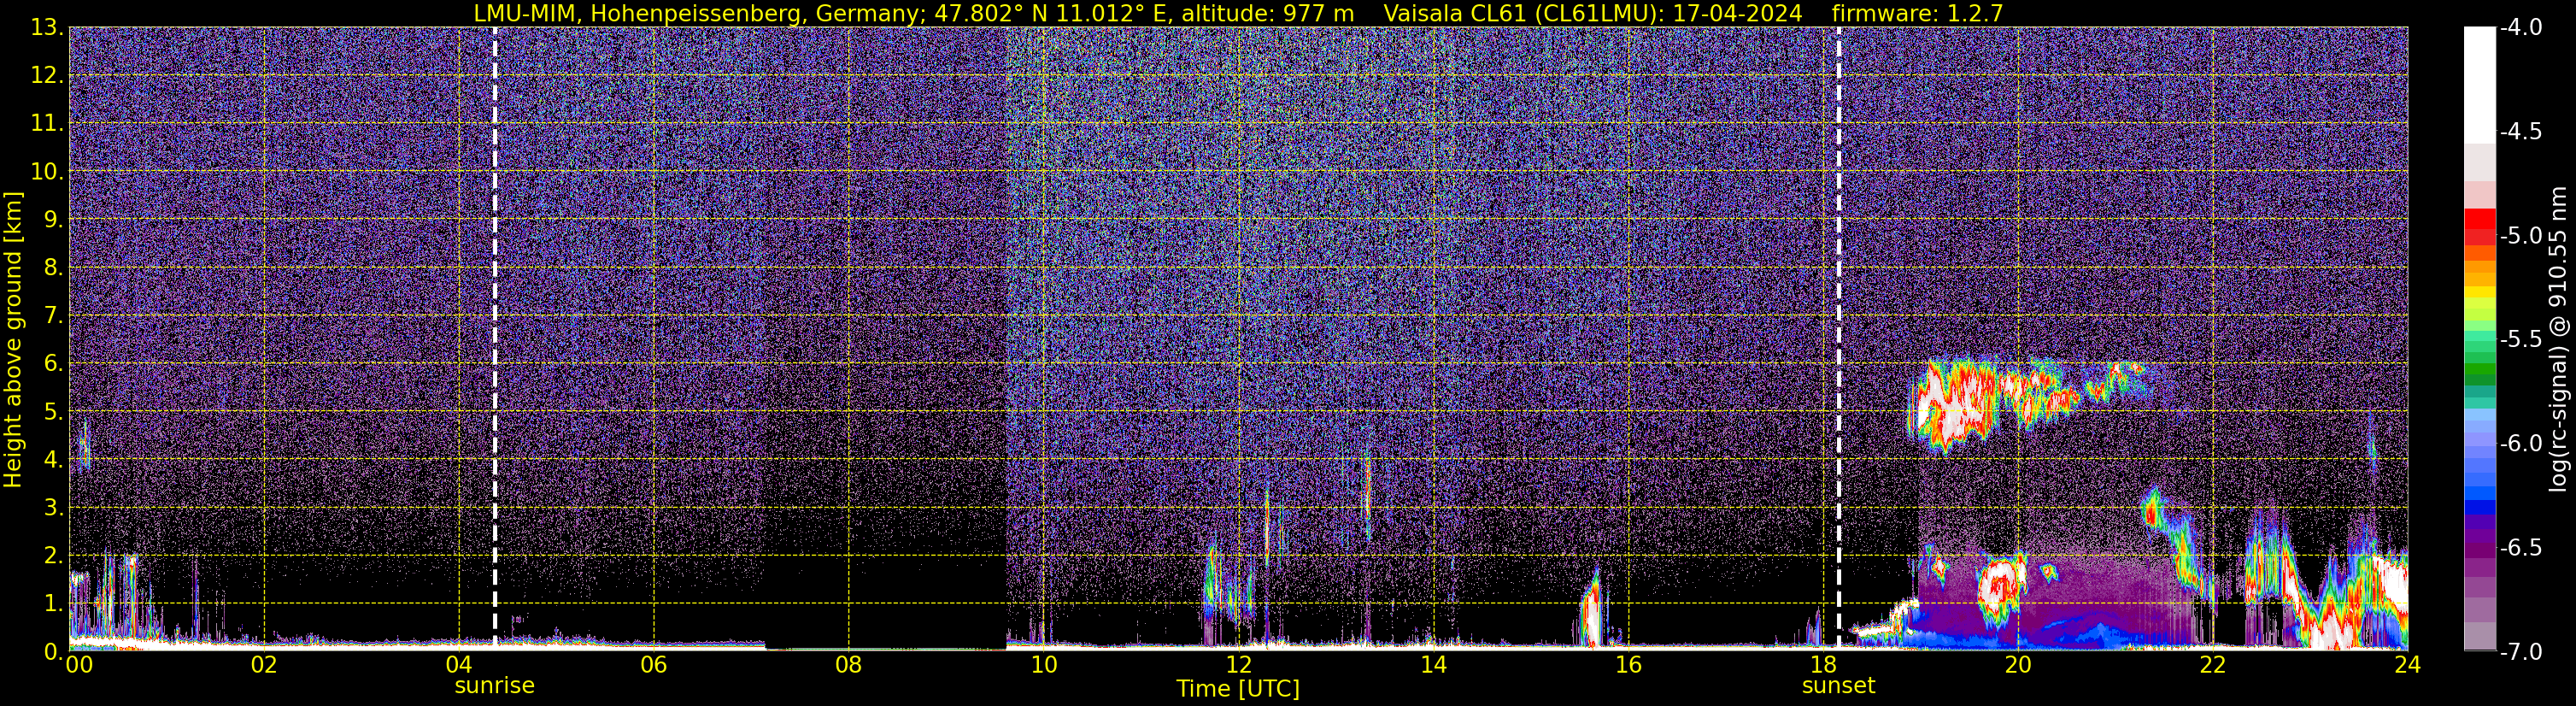Click the '16' tick on the time axis
This screenshot has height=706, width=2576.
pyautogui.click(x=1628, y=665)
